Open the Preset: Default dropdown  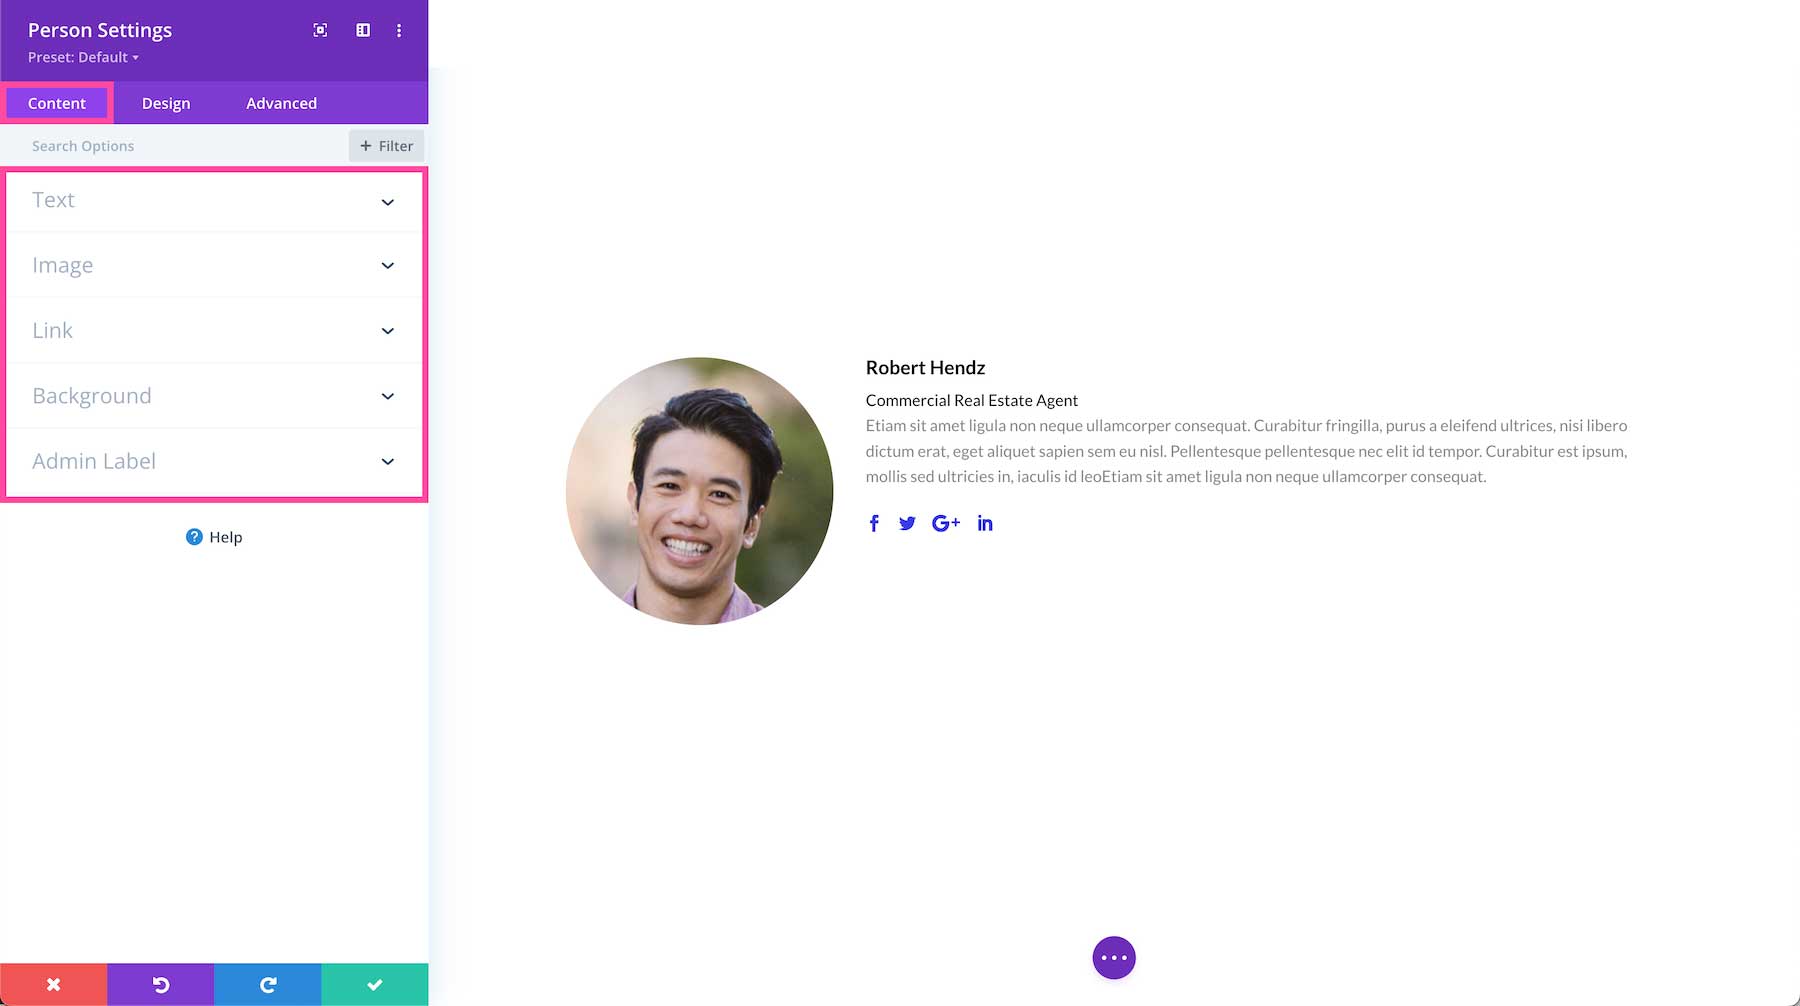(84, 57)
